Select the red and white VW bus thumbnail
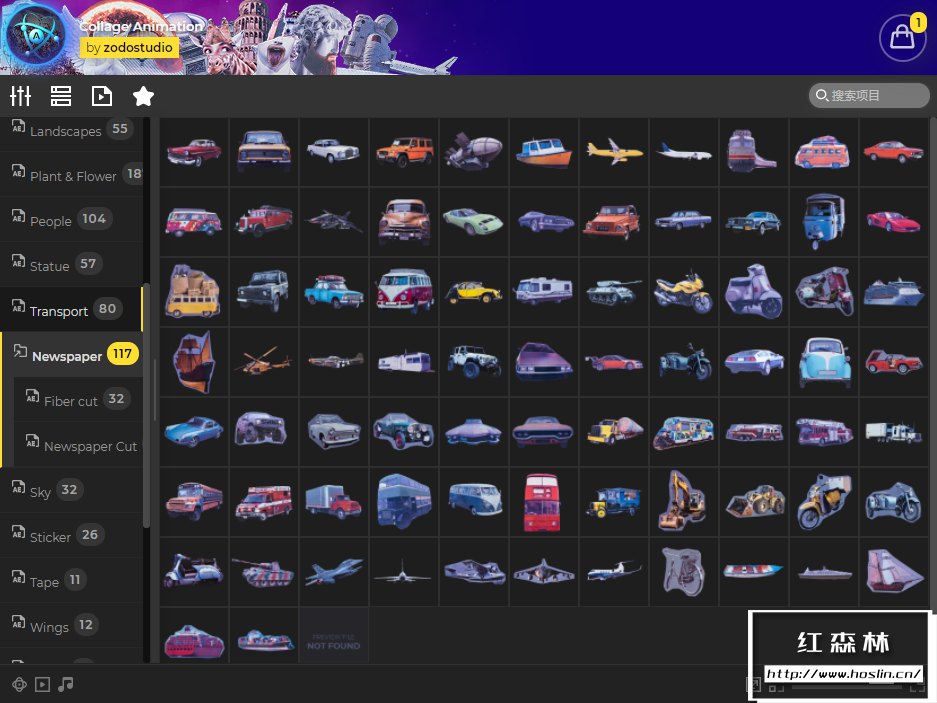This screenshot has width=937, height=703. [404, 292]
